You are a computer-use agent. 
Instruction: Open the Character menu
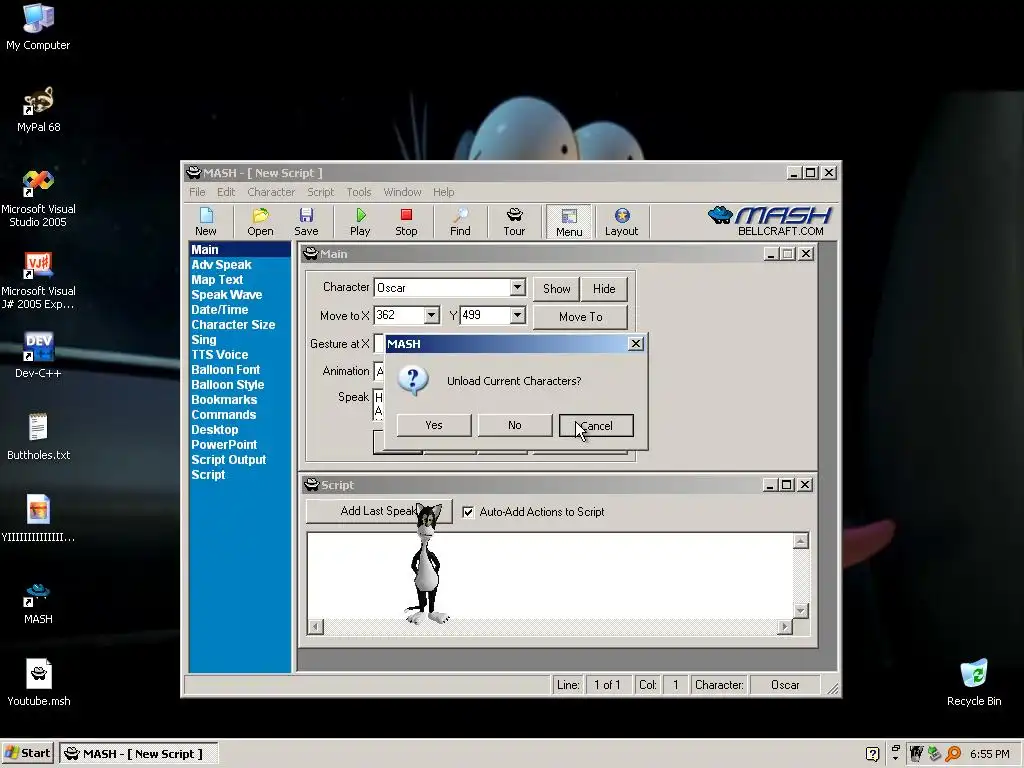[271, 192]
